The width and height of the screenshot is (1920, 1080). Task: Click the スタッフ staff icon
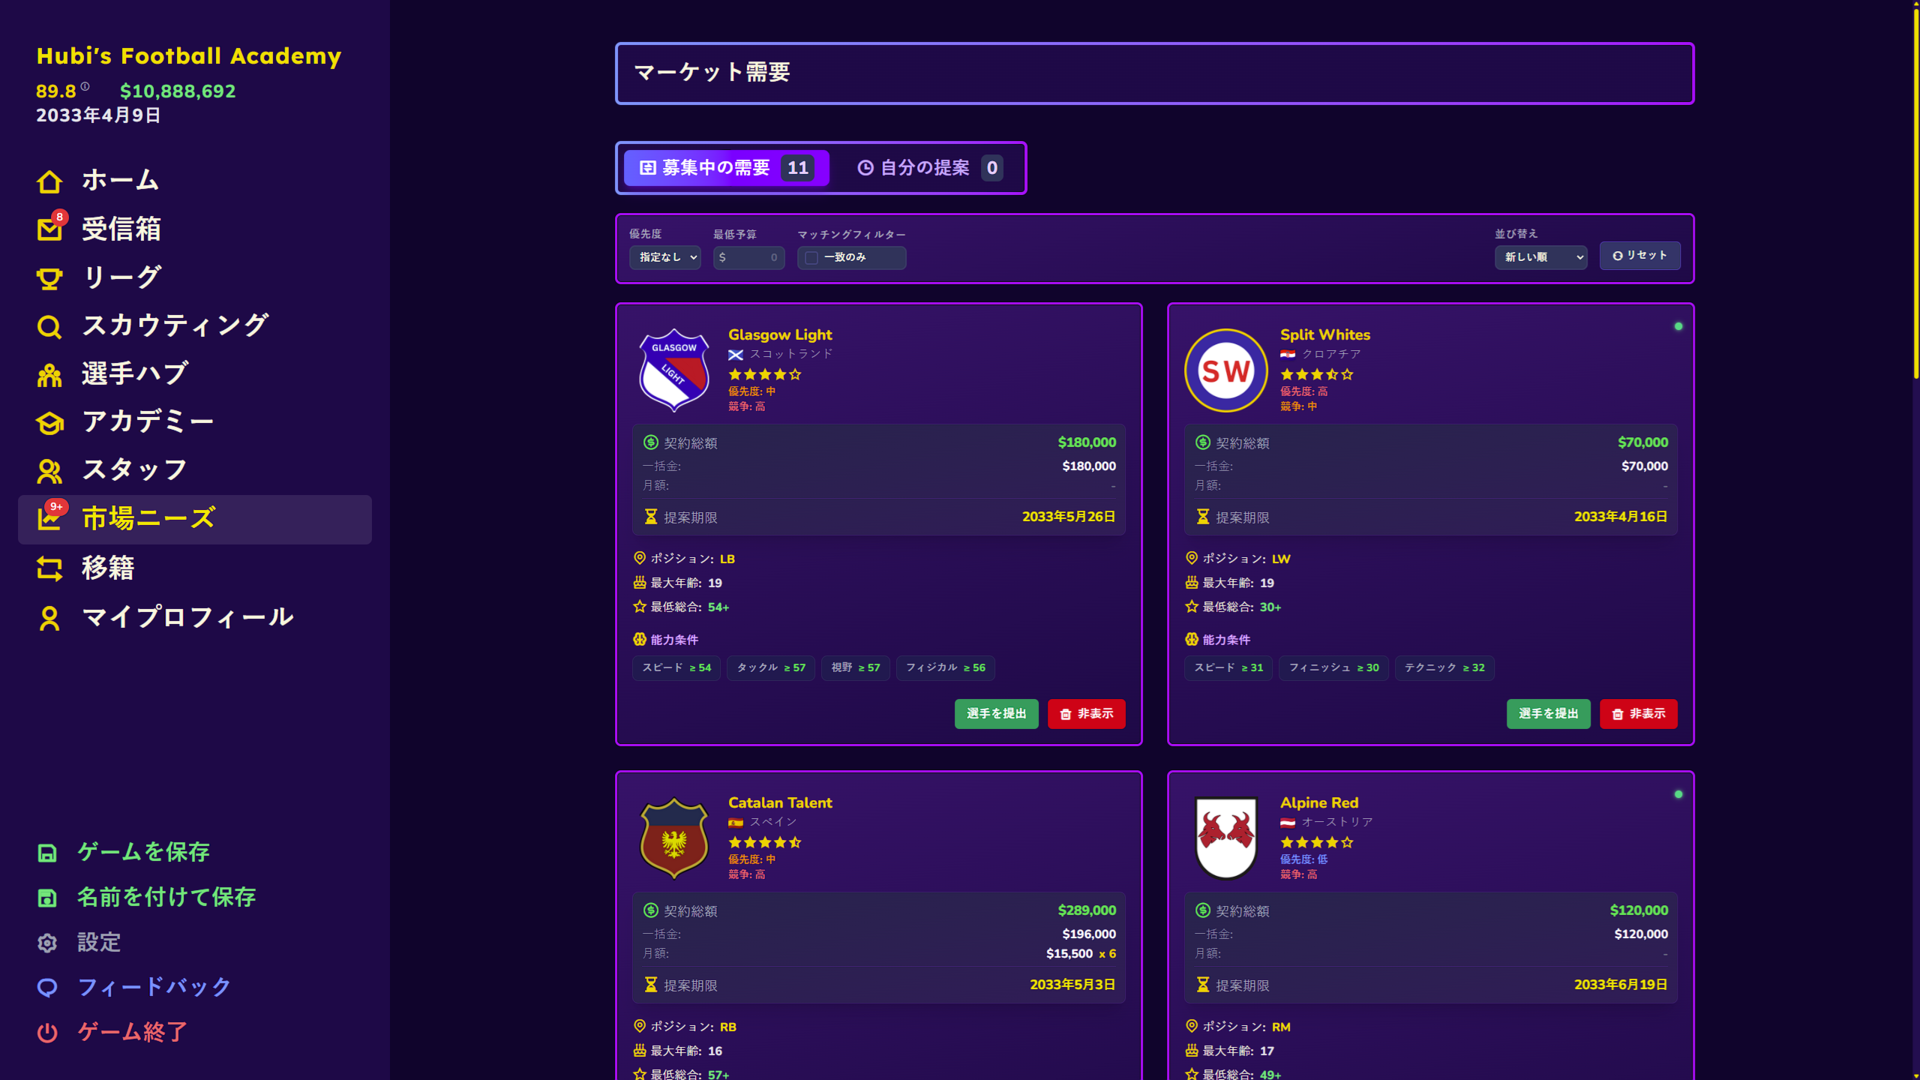coord(49,470)
